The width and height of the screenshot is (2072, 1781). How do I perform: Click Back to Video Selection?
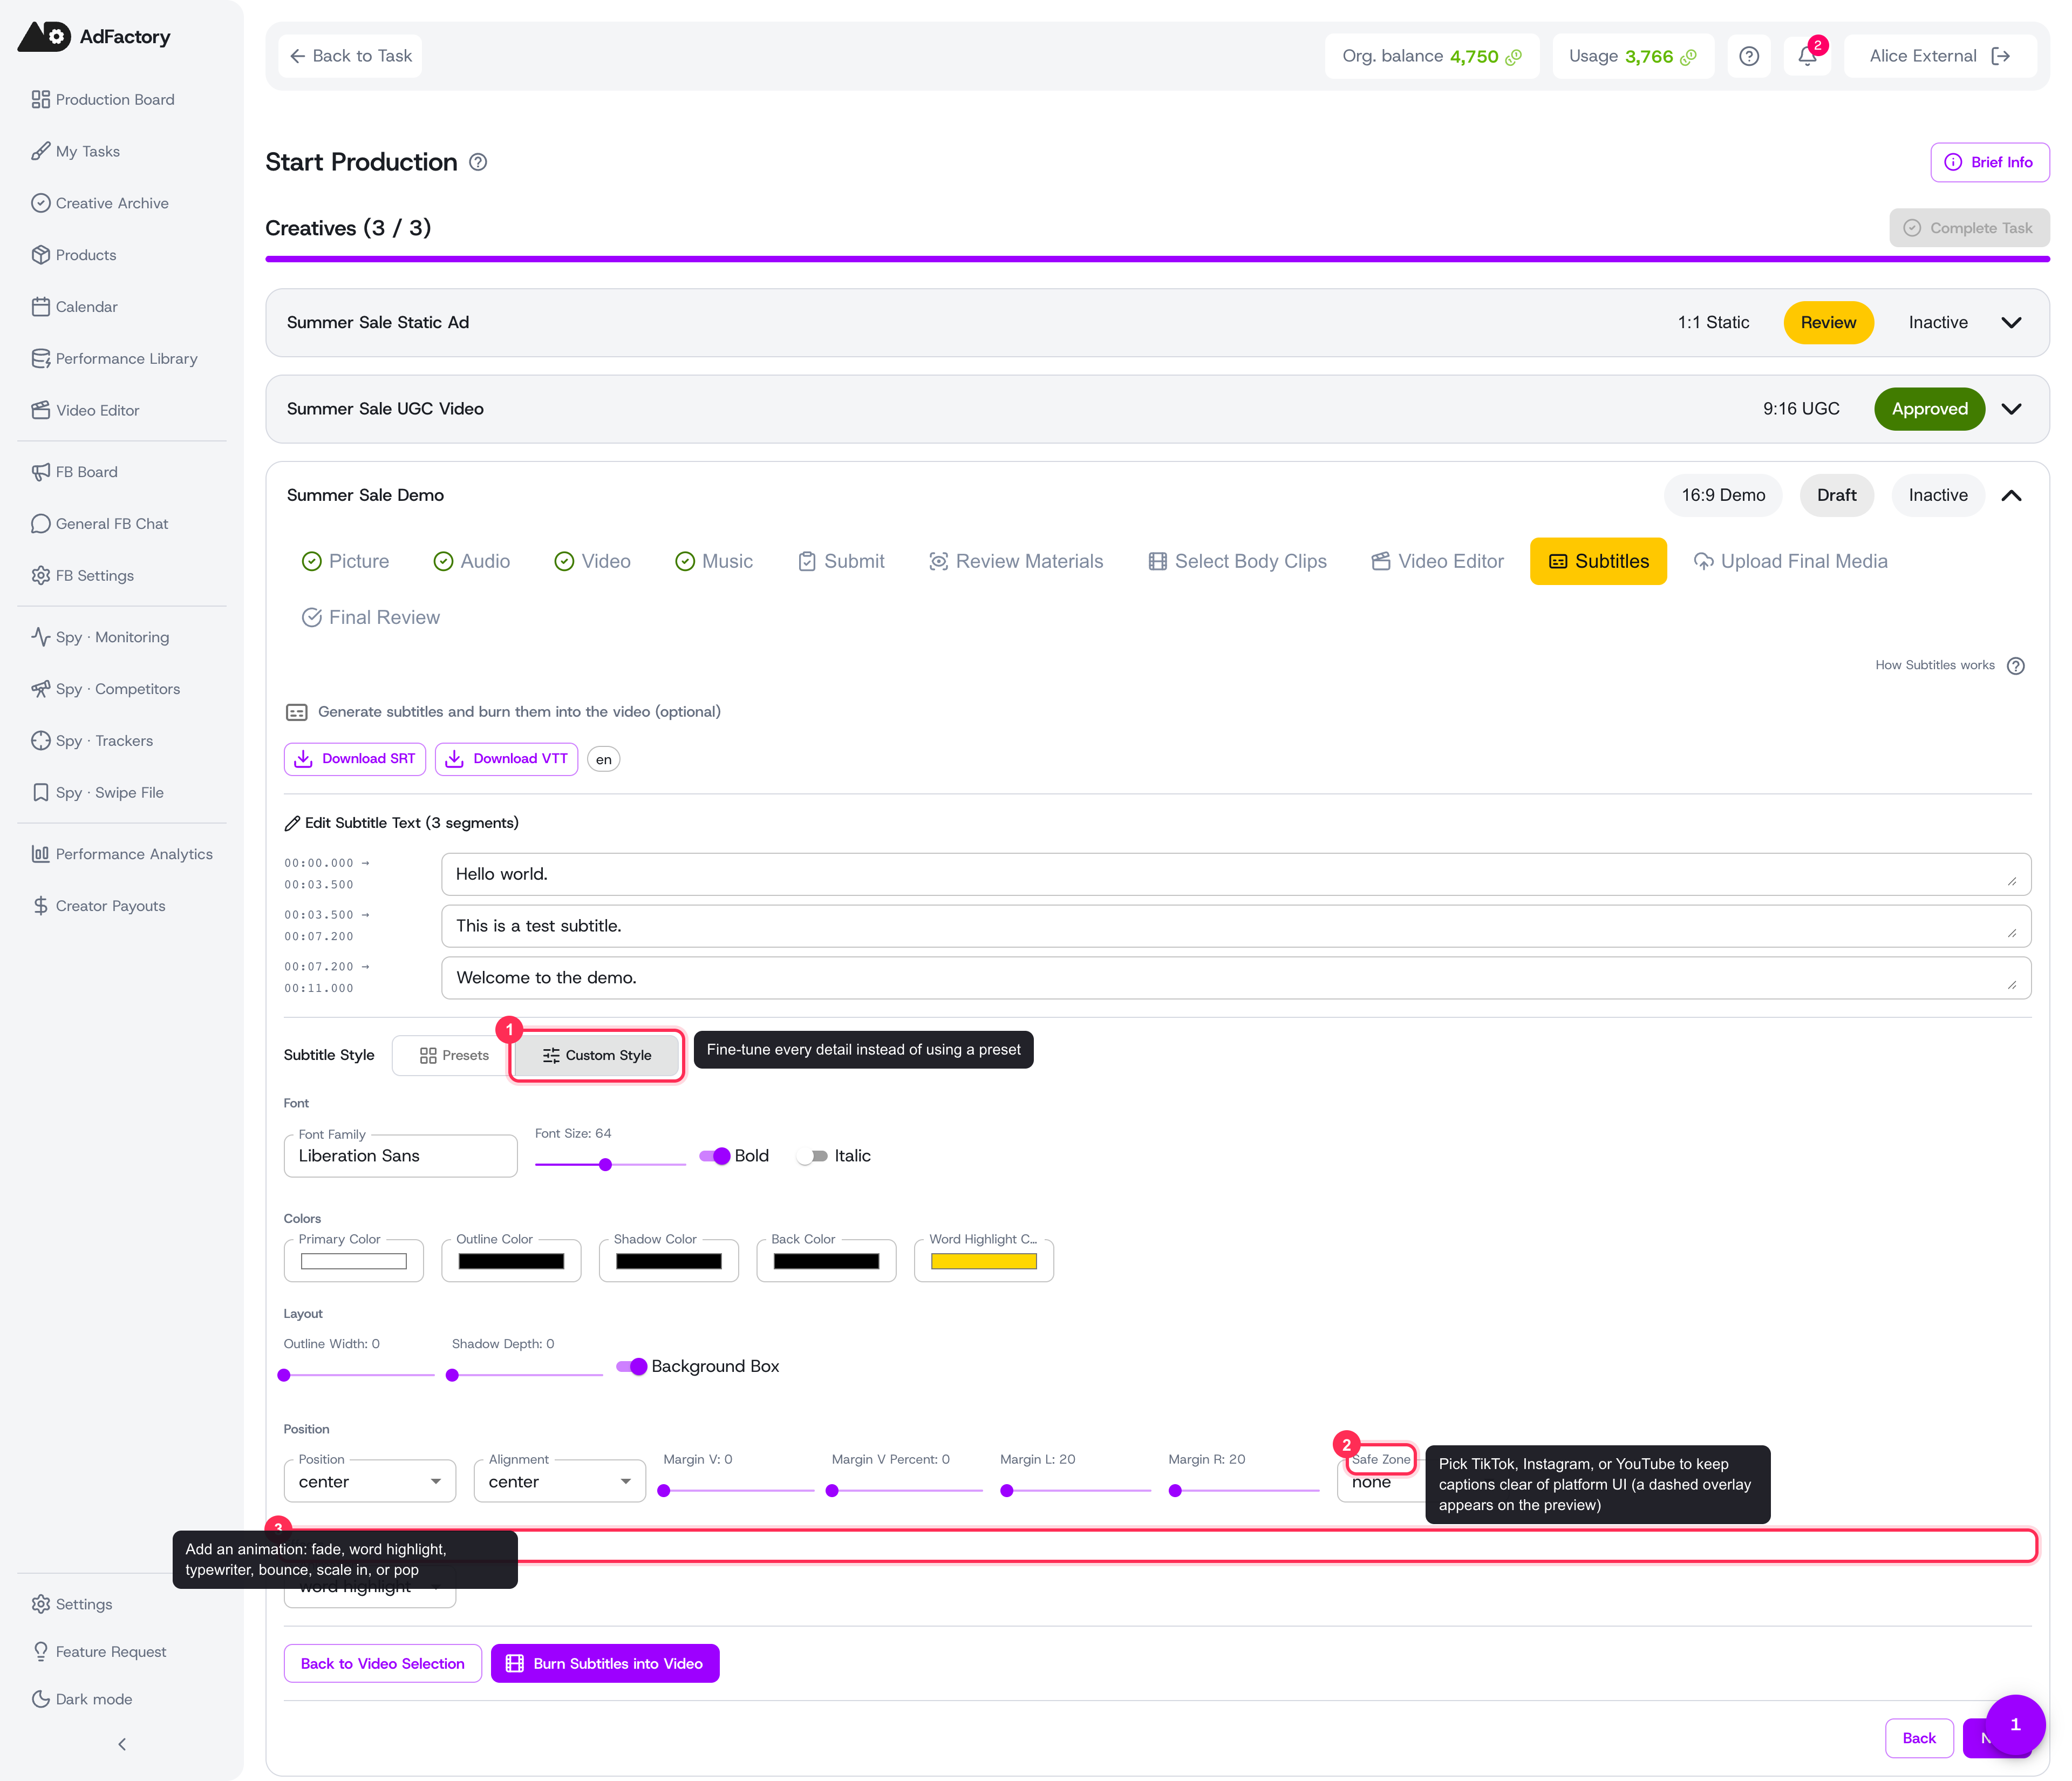point(383,1664)
